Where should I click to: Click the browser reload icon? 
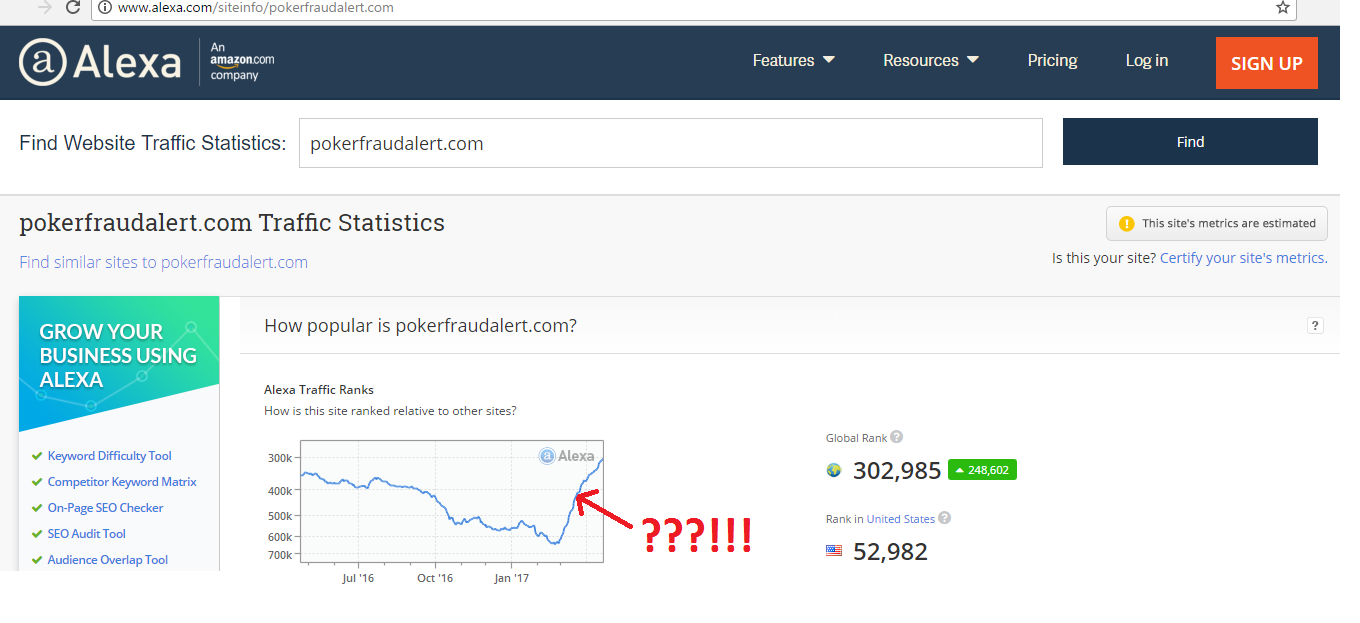coord(73,8)
